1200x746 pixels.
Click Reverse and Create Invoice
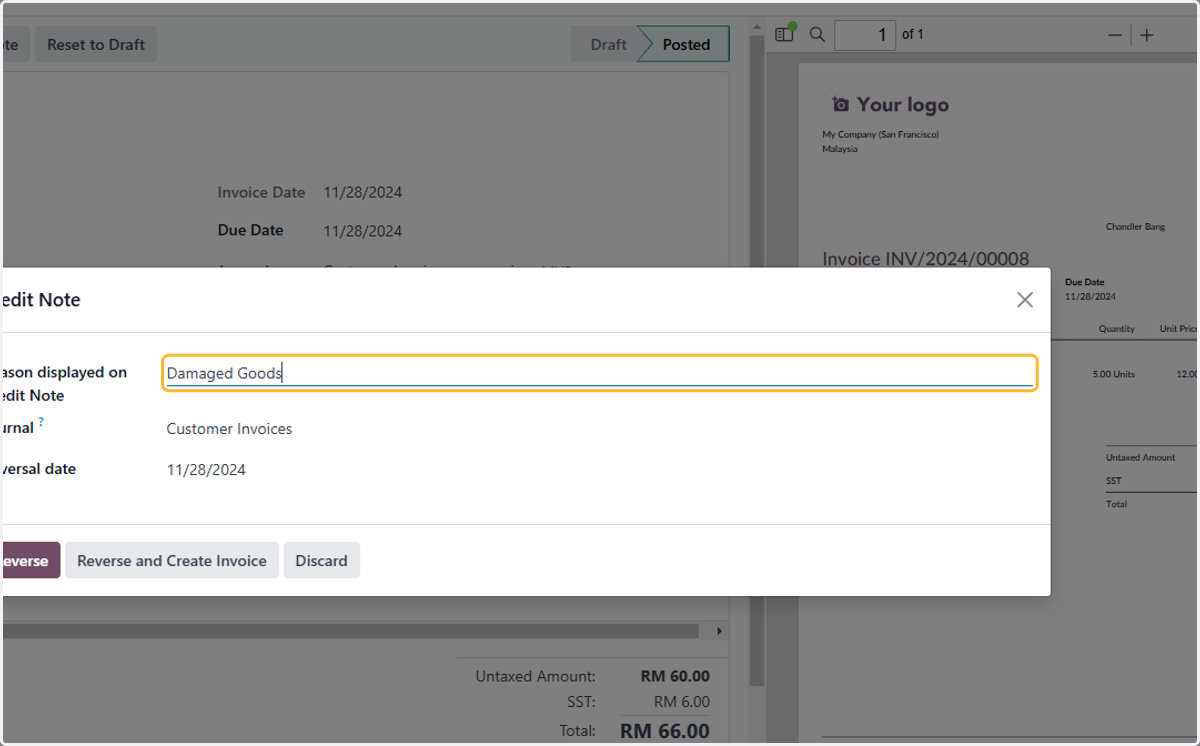click(x=172, y=561)
